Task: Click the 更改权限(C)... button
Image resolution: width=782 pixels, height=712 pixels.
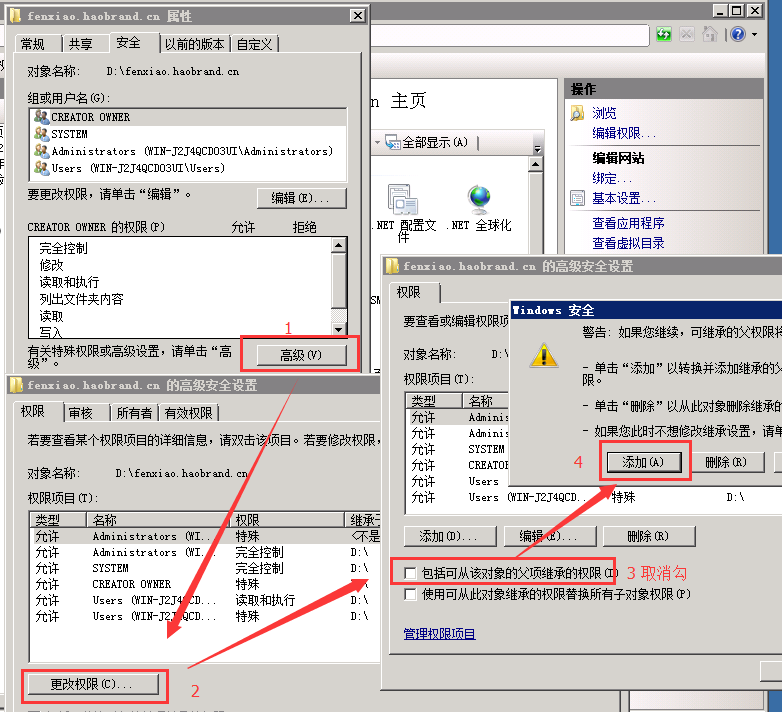Action: (93, 684)
